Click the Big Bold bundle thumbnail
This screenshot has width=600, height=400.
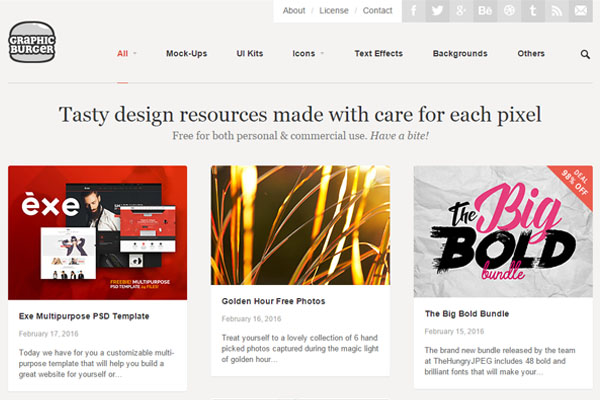[503, 232]
